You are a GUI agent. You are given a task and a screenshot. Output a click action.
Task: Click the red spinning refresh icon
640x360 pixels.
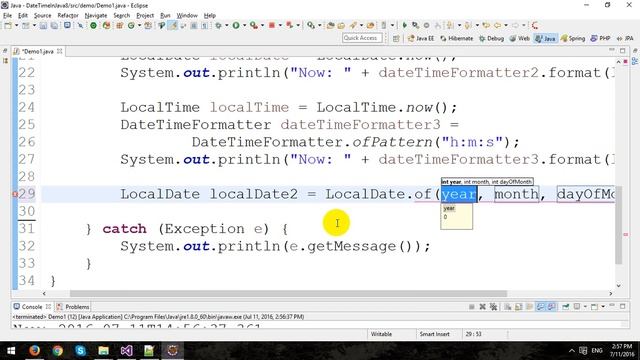point(535,25)
